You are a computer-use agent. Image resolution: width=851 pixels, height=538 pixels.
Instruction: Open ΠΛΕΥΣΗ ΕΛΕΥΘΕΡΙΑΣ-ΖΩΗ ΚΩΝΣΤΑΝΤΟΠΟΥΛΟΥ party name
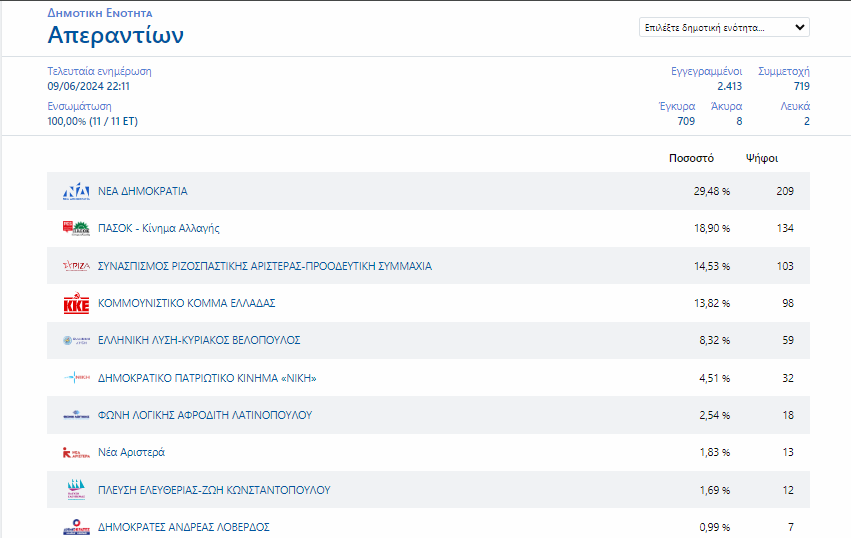tap(214, 490)
